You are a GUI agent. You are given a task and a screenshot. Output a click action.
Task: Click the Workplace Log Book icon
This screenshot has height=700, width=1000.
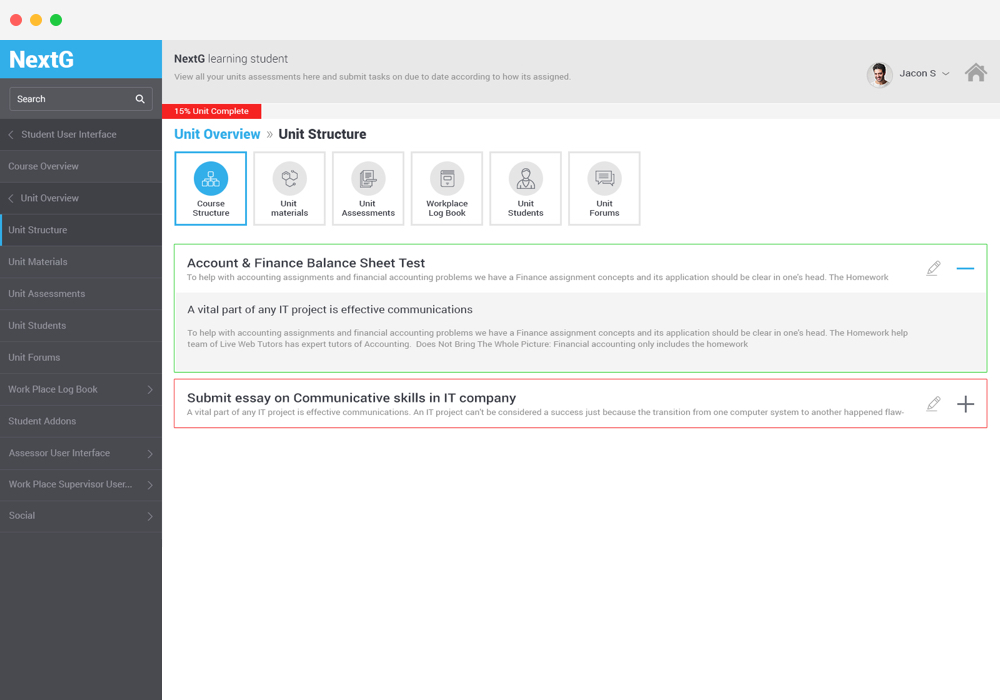[446, 188]
